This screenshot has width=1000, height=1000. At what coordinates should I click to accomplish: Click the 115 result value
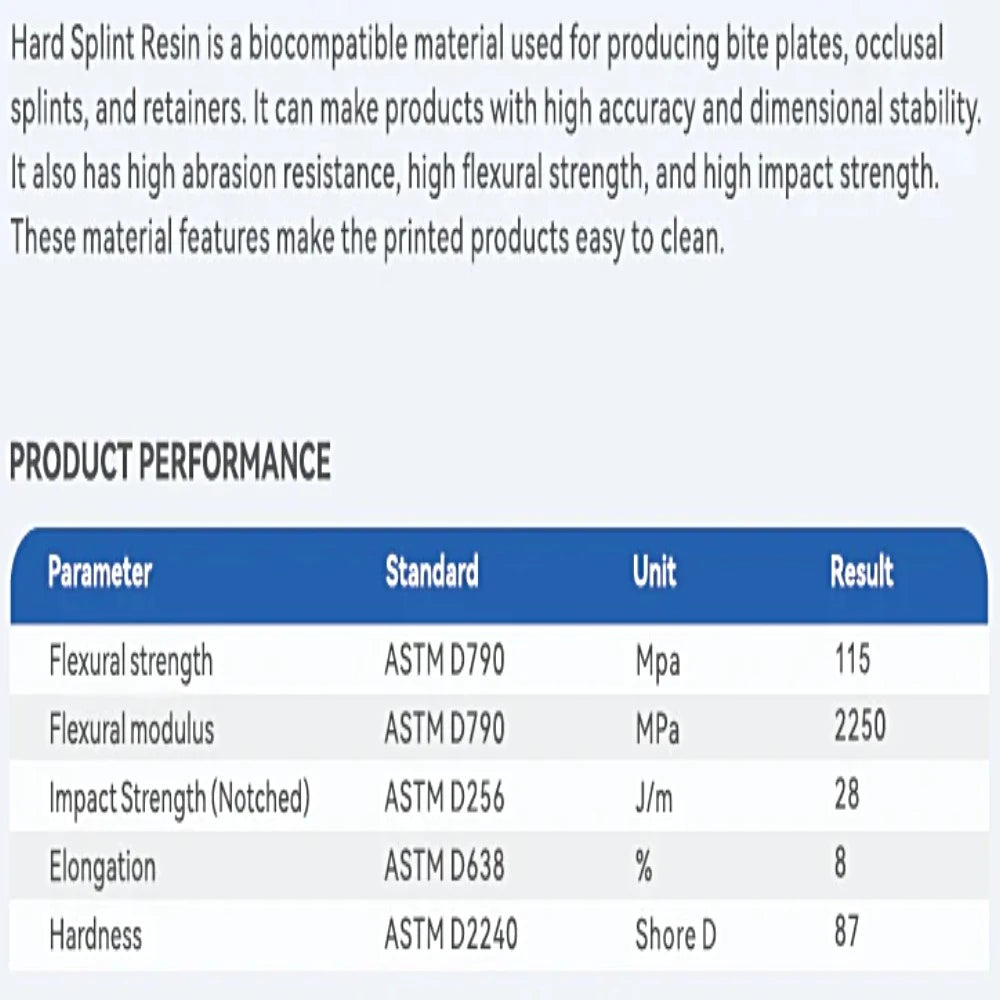click(x=852, y=660)
